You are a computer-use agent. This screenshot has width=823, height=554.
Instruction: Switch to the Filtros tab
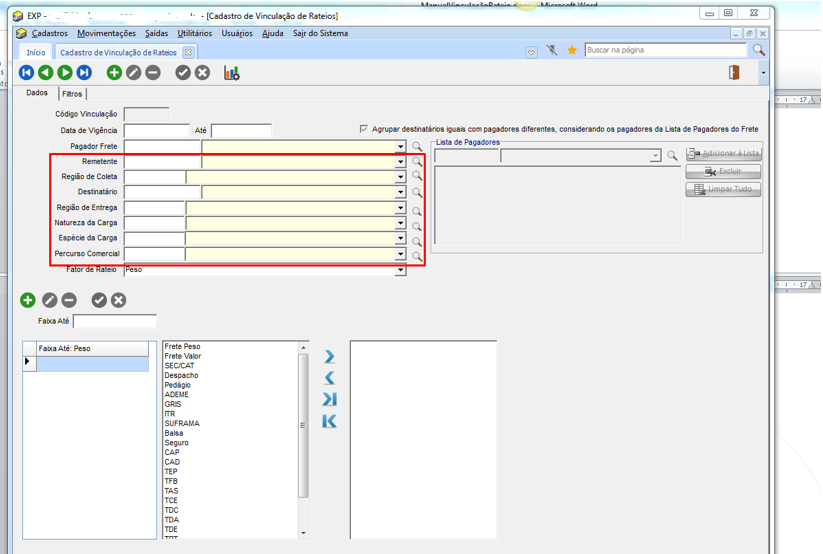(72, 94)
